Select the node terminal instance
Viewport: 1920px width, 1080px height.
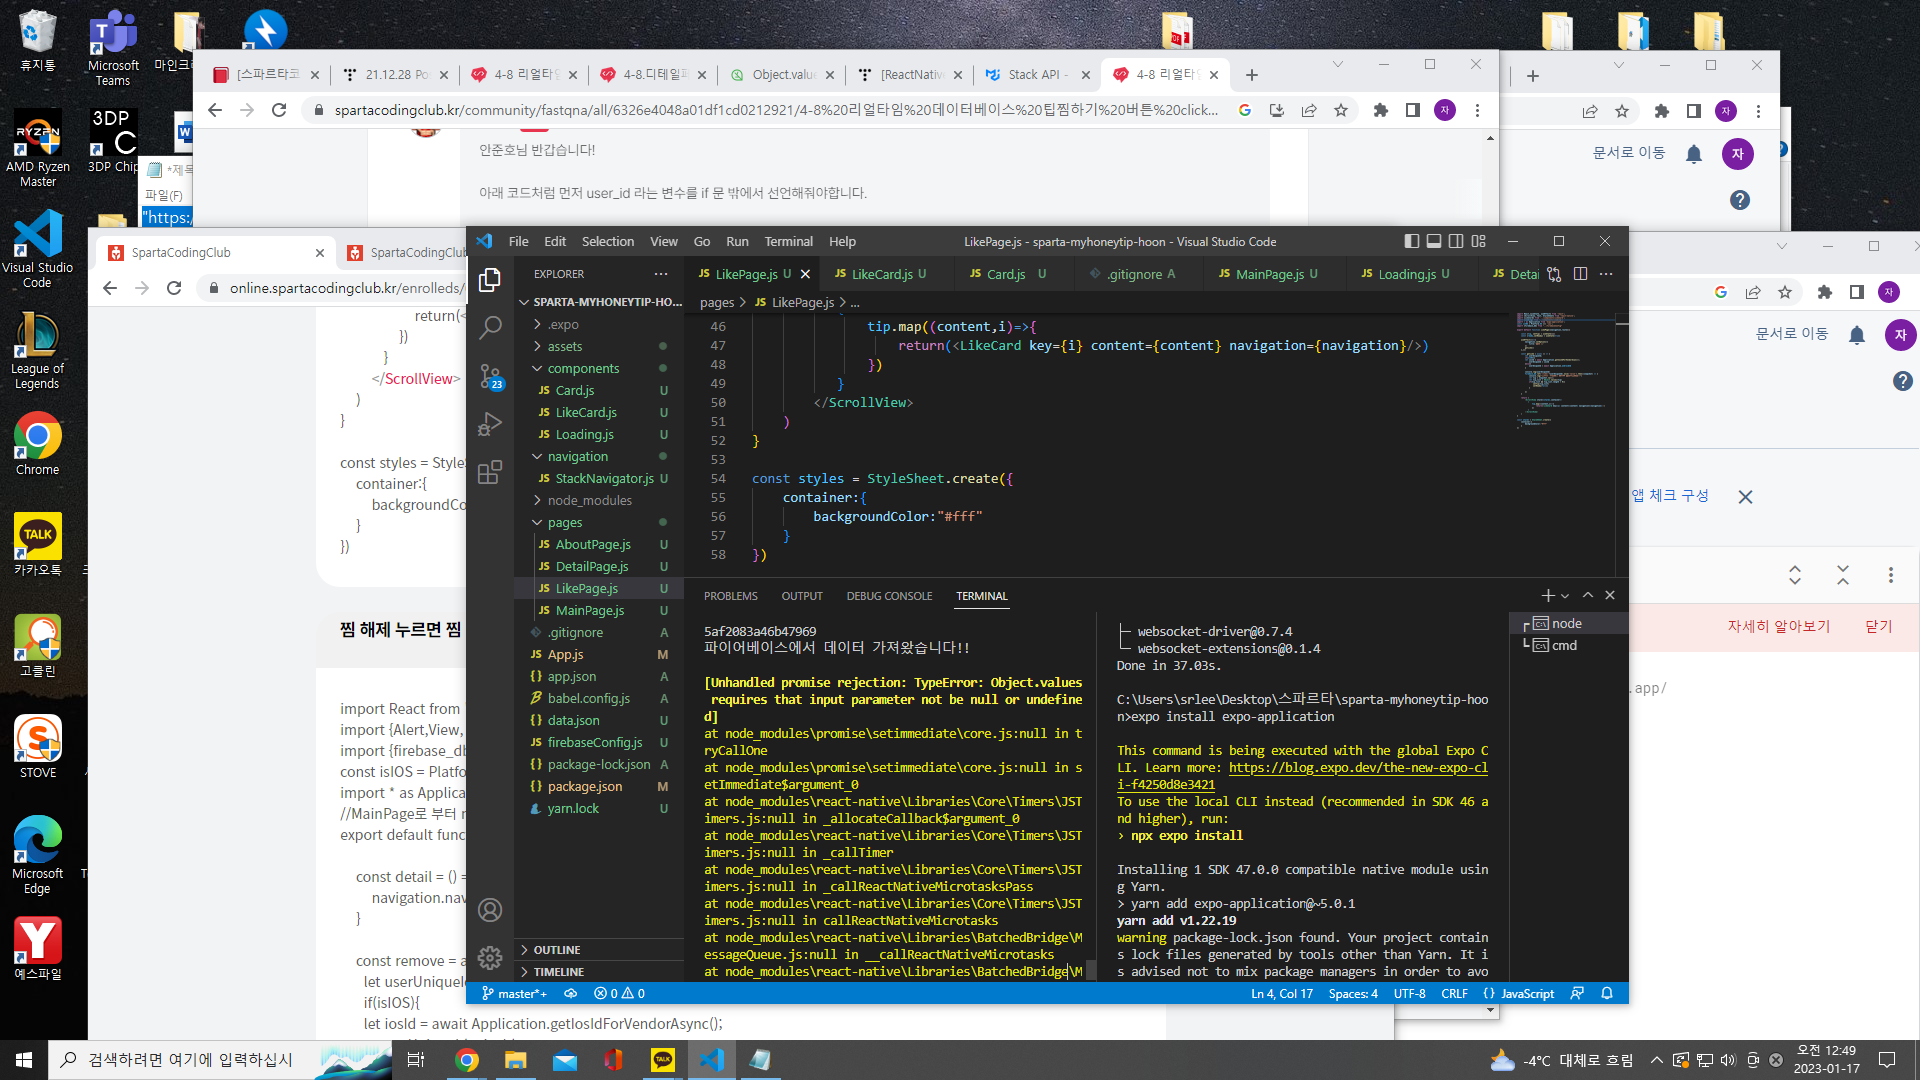point(1566,623)
